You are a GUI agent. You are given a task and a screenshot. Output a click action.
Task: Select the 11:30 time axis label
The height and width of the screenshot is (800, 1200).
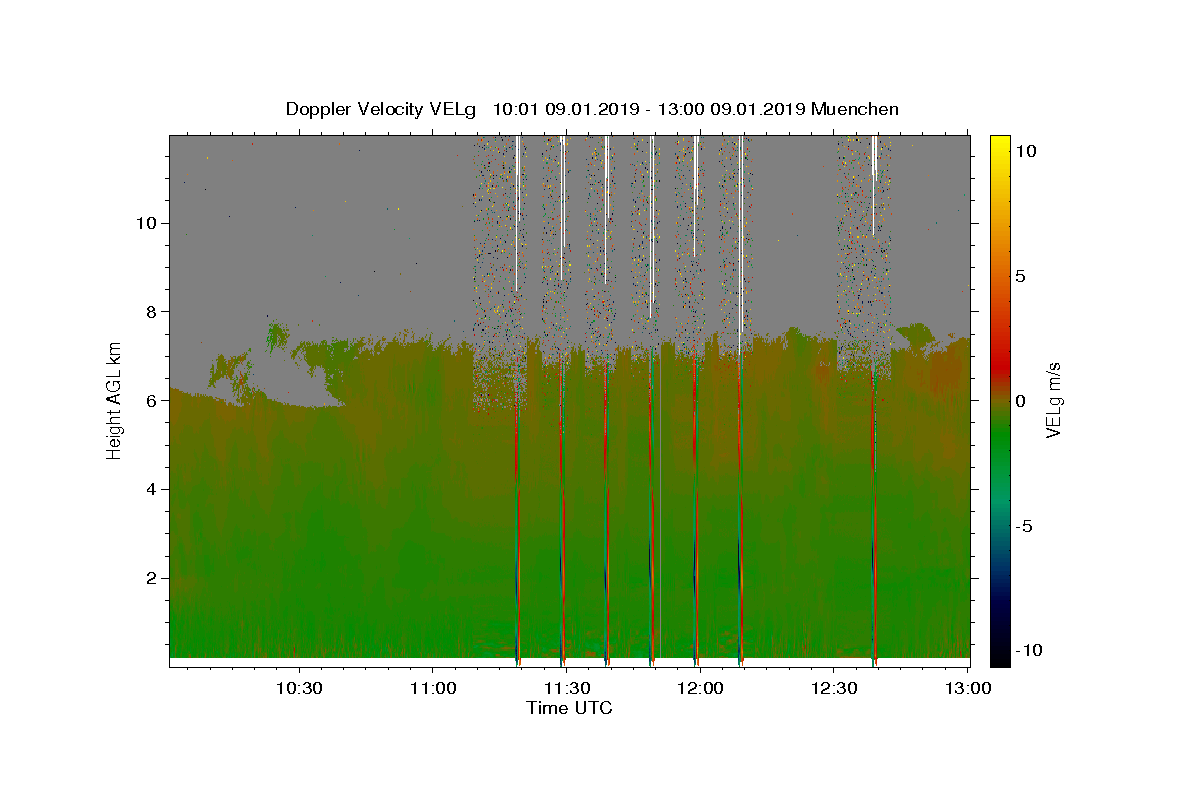(566, 688)
